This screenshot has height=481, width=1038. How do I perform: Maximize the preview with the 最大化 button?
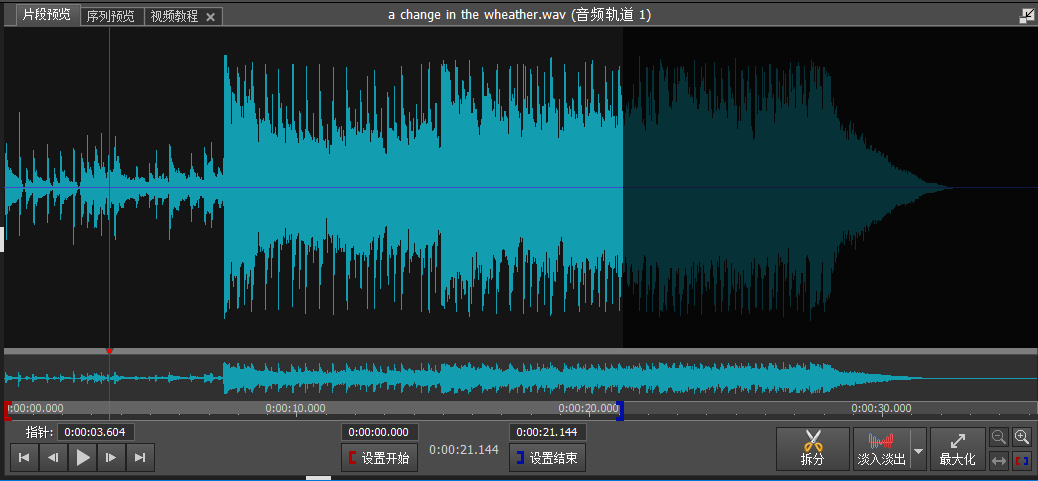[x=958, y=449]
